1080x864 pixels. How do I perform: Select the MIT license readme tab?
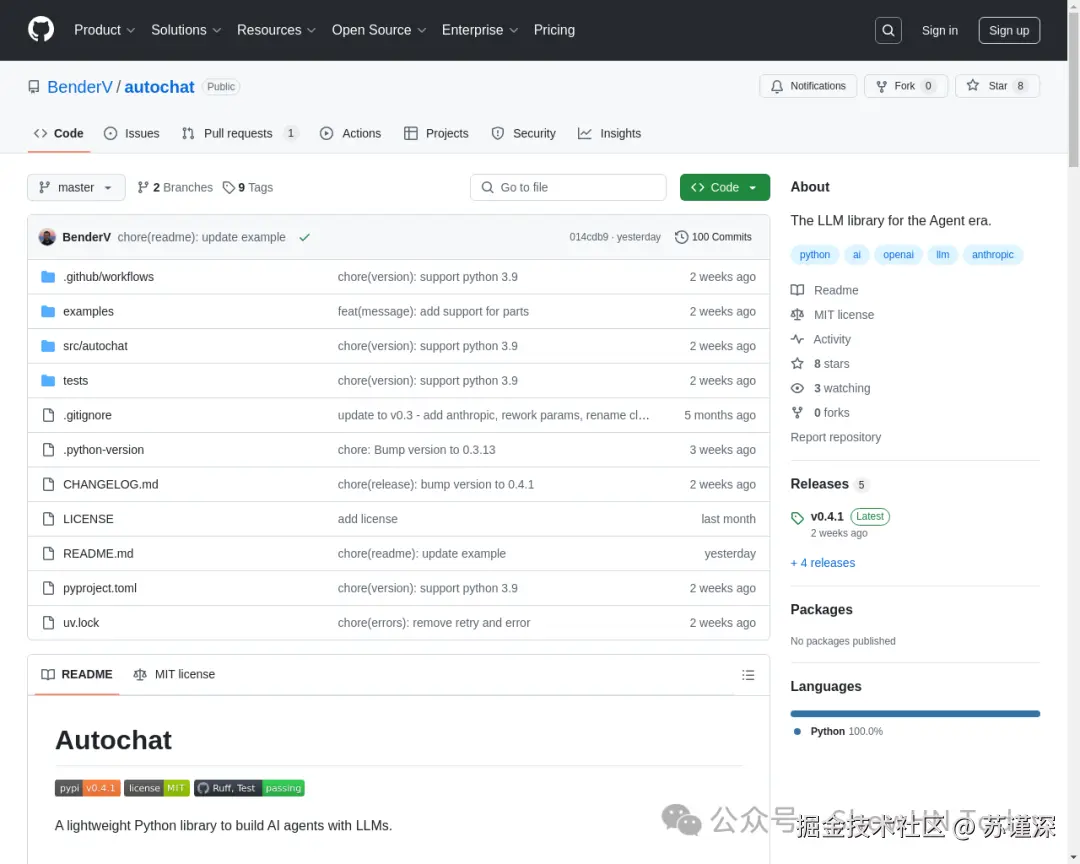tap(174, 675)
